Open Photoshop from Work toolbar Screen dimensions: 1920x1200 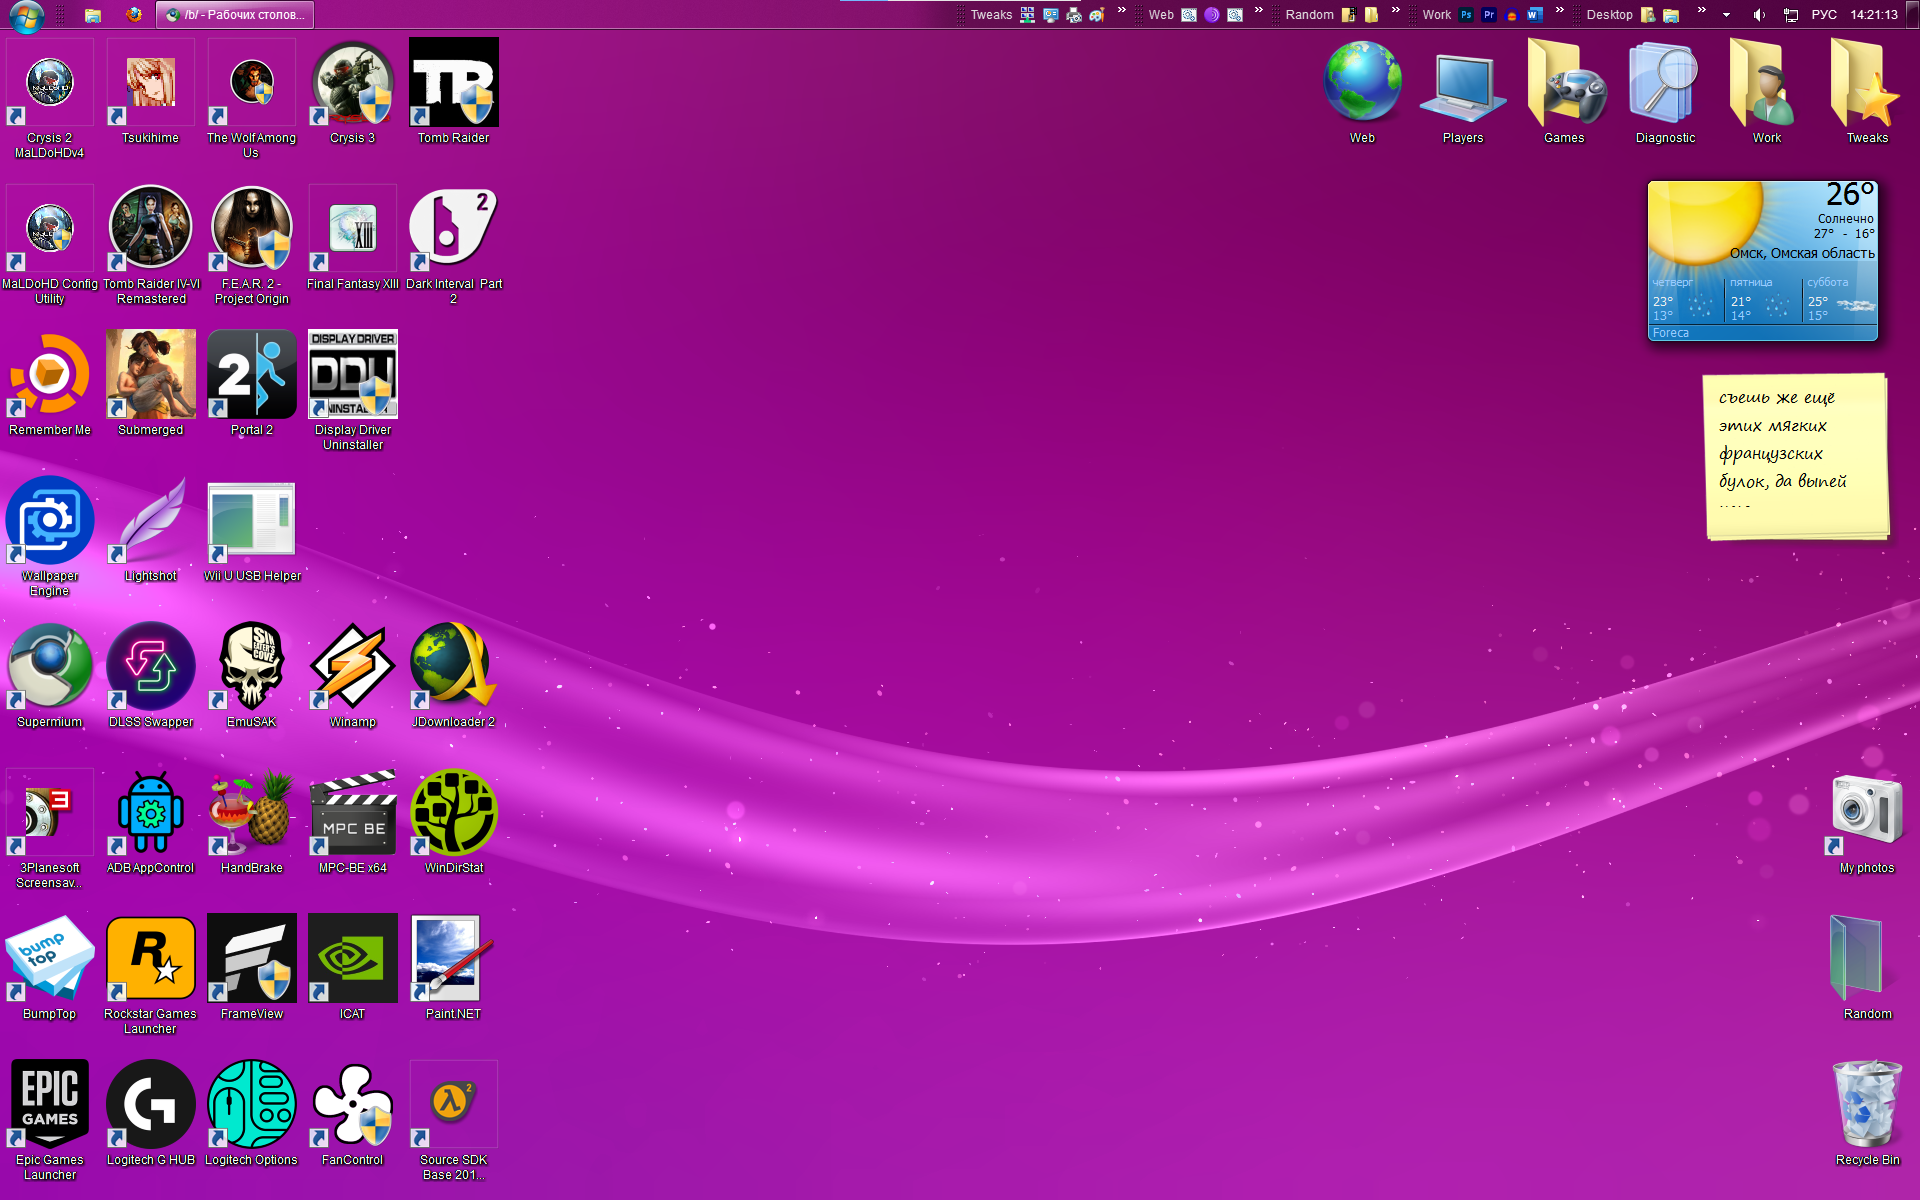1466,15
